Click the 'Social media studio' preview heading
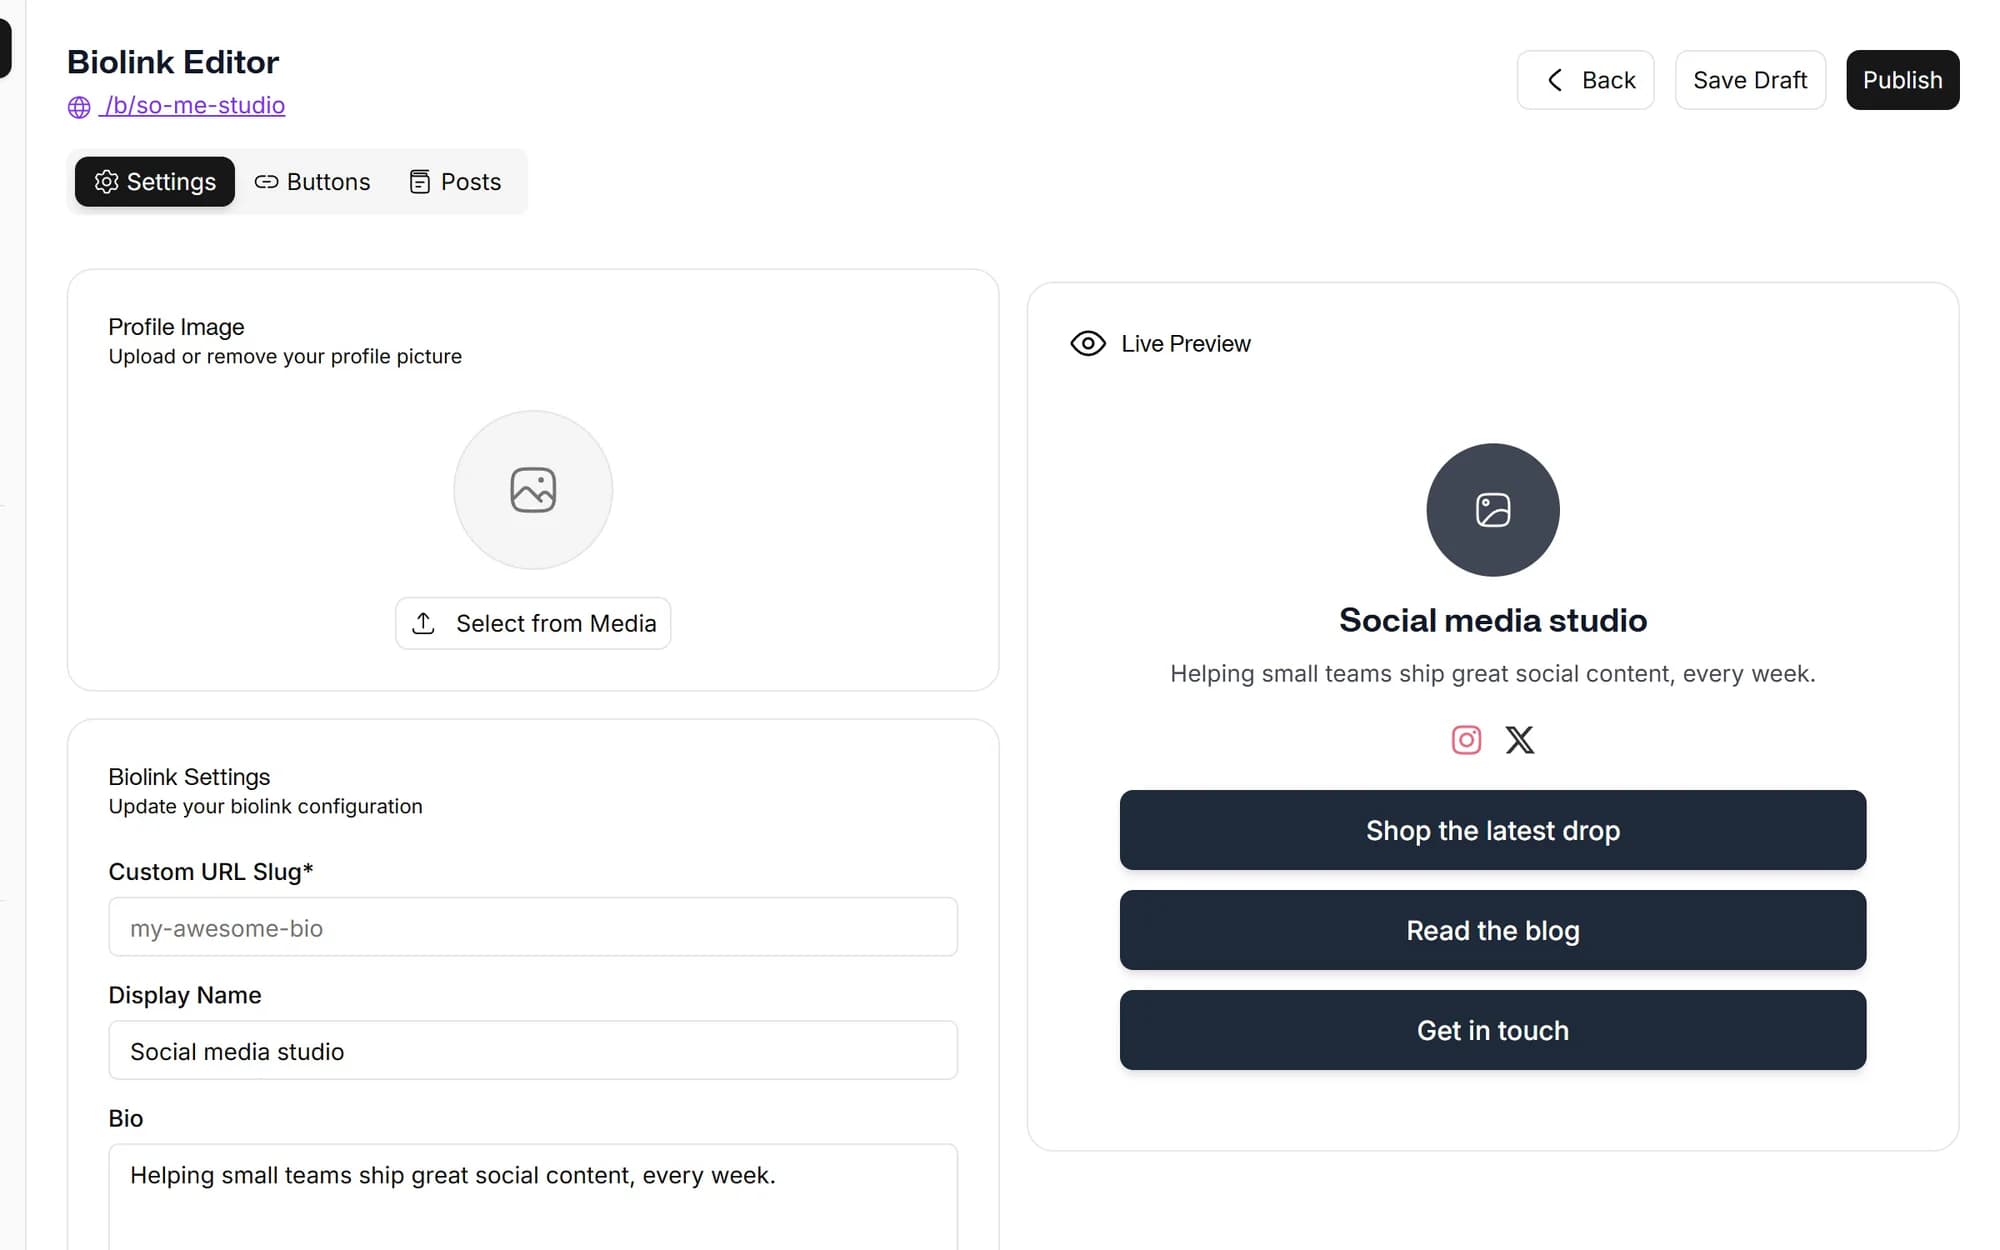Viewport: 2000px width, 1250px height. tap(1493, 620)
